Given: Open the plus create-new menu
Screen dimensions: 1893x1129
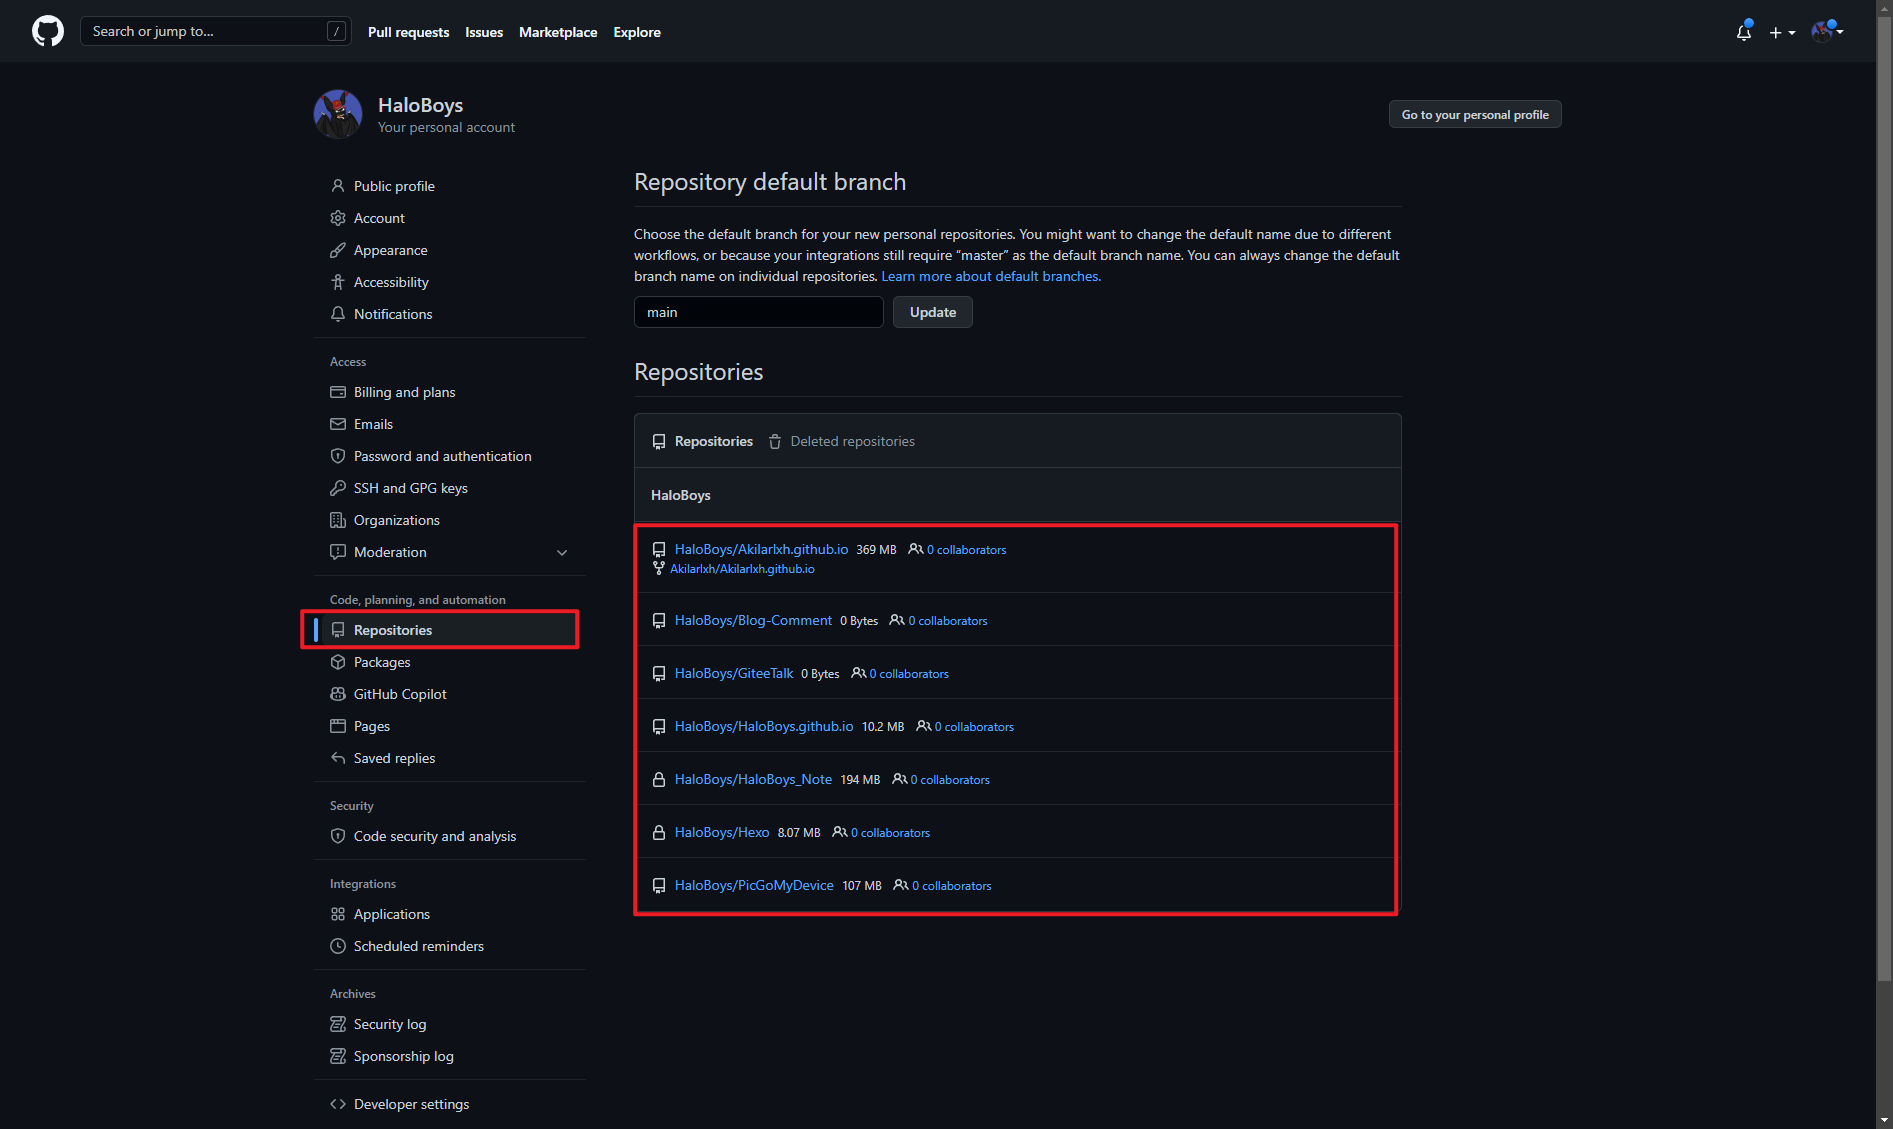Looking at the screenshot, I should tap(1782, 32).
